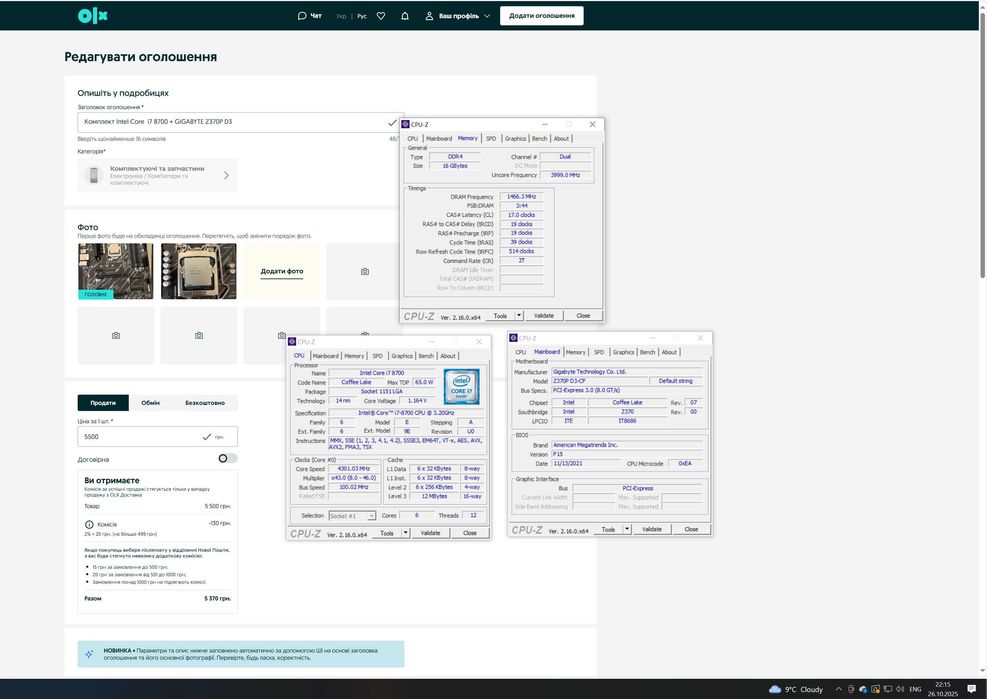Viewport: 987px width, 699px height.
Task: Click CPU-Z title icon in the Memory window
Action: (405, 124)
